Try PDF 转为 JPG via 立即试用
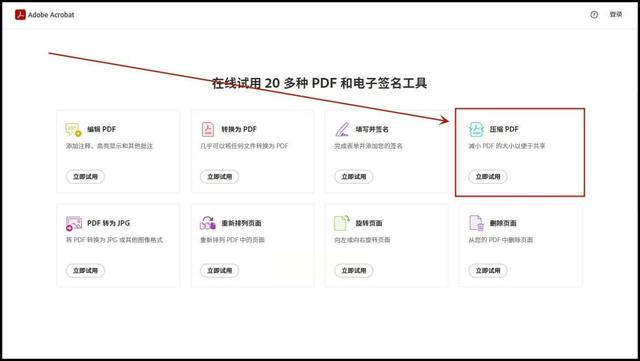Image resolution: width=640 pixels, height=361 pixels. tap(85, 270)
